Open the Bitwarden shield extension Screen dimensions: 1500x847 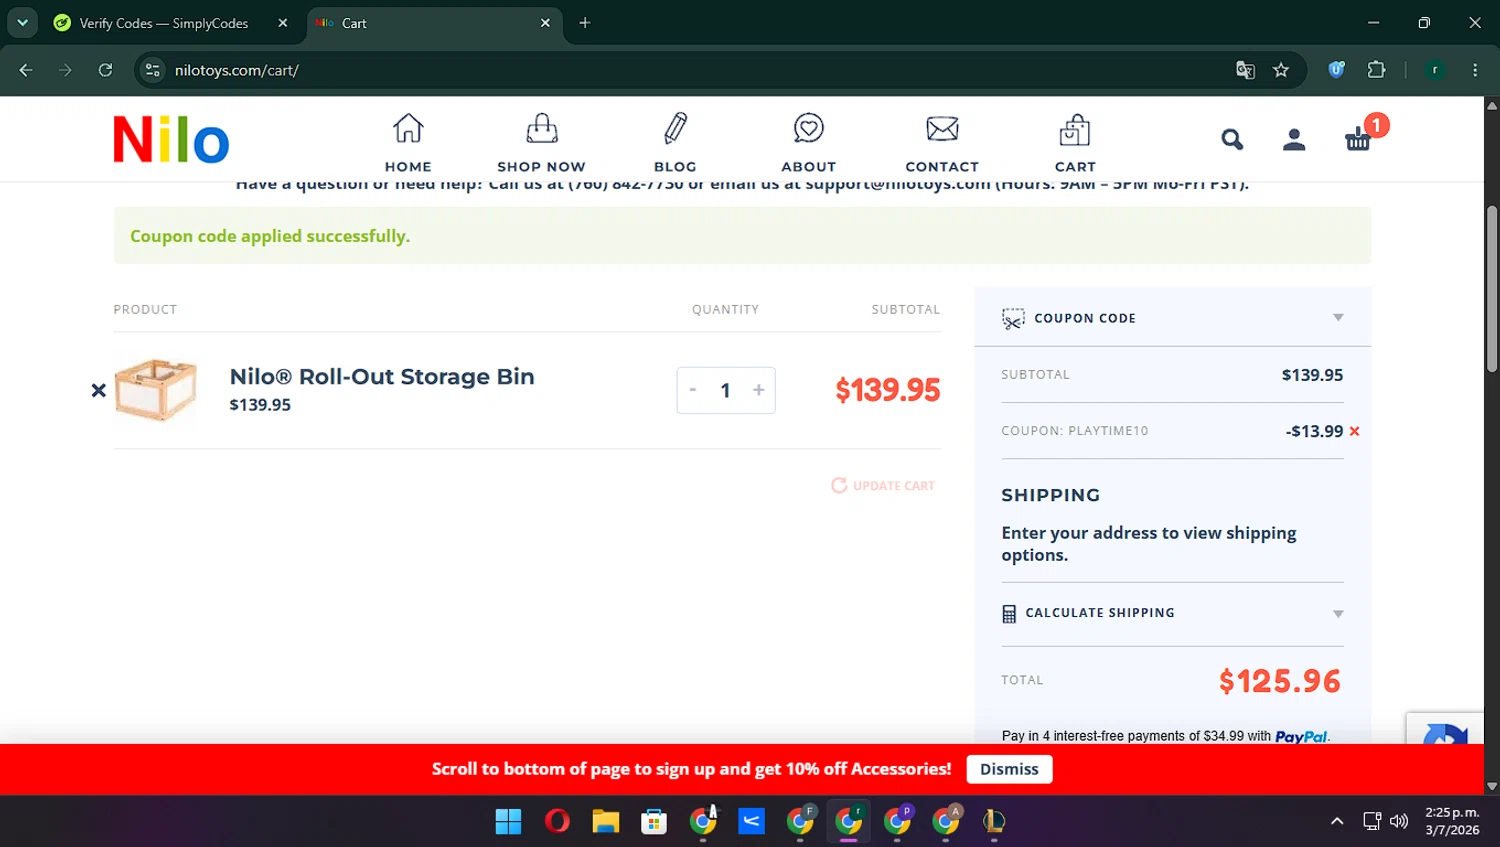1336,70
